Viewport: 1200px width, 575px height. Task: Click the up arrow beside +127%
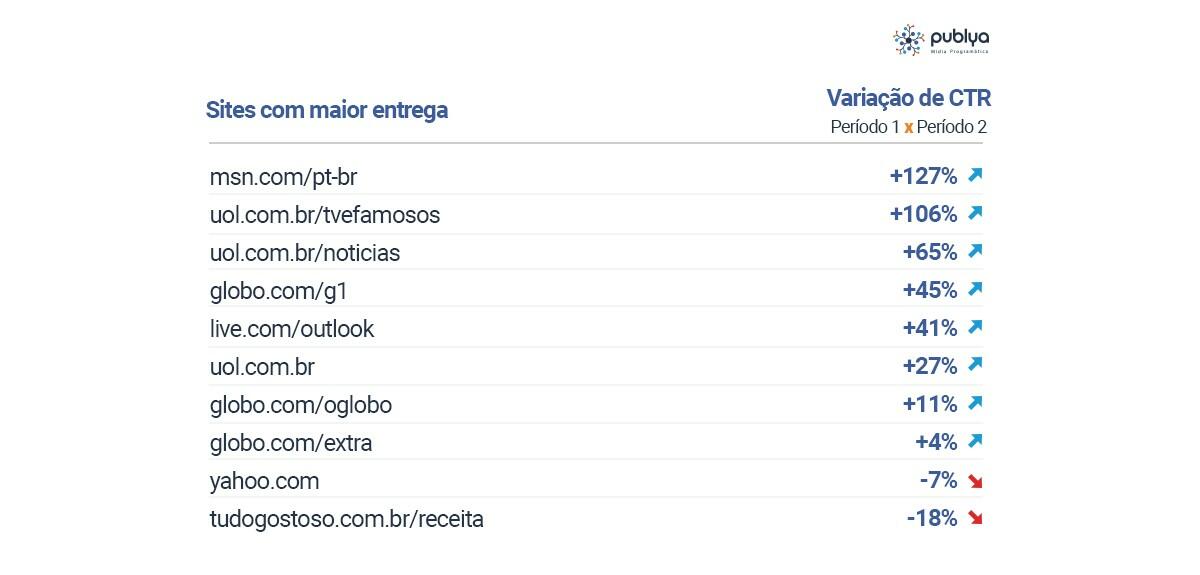(976, 175)
